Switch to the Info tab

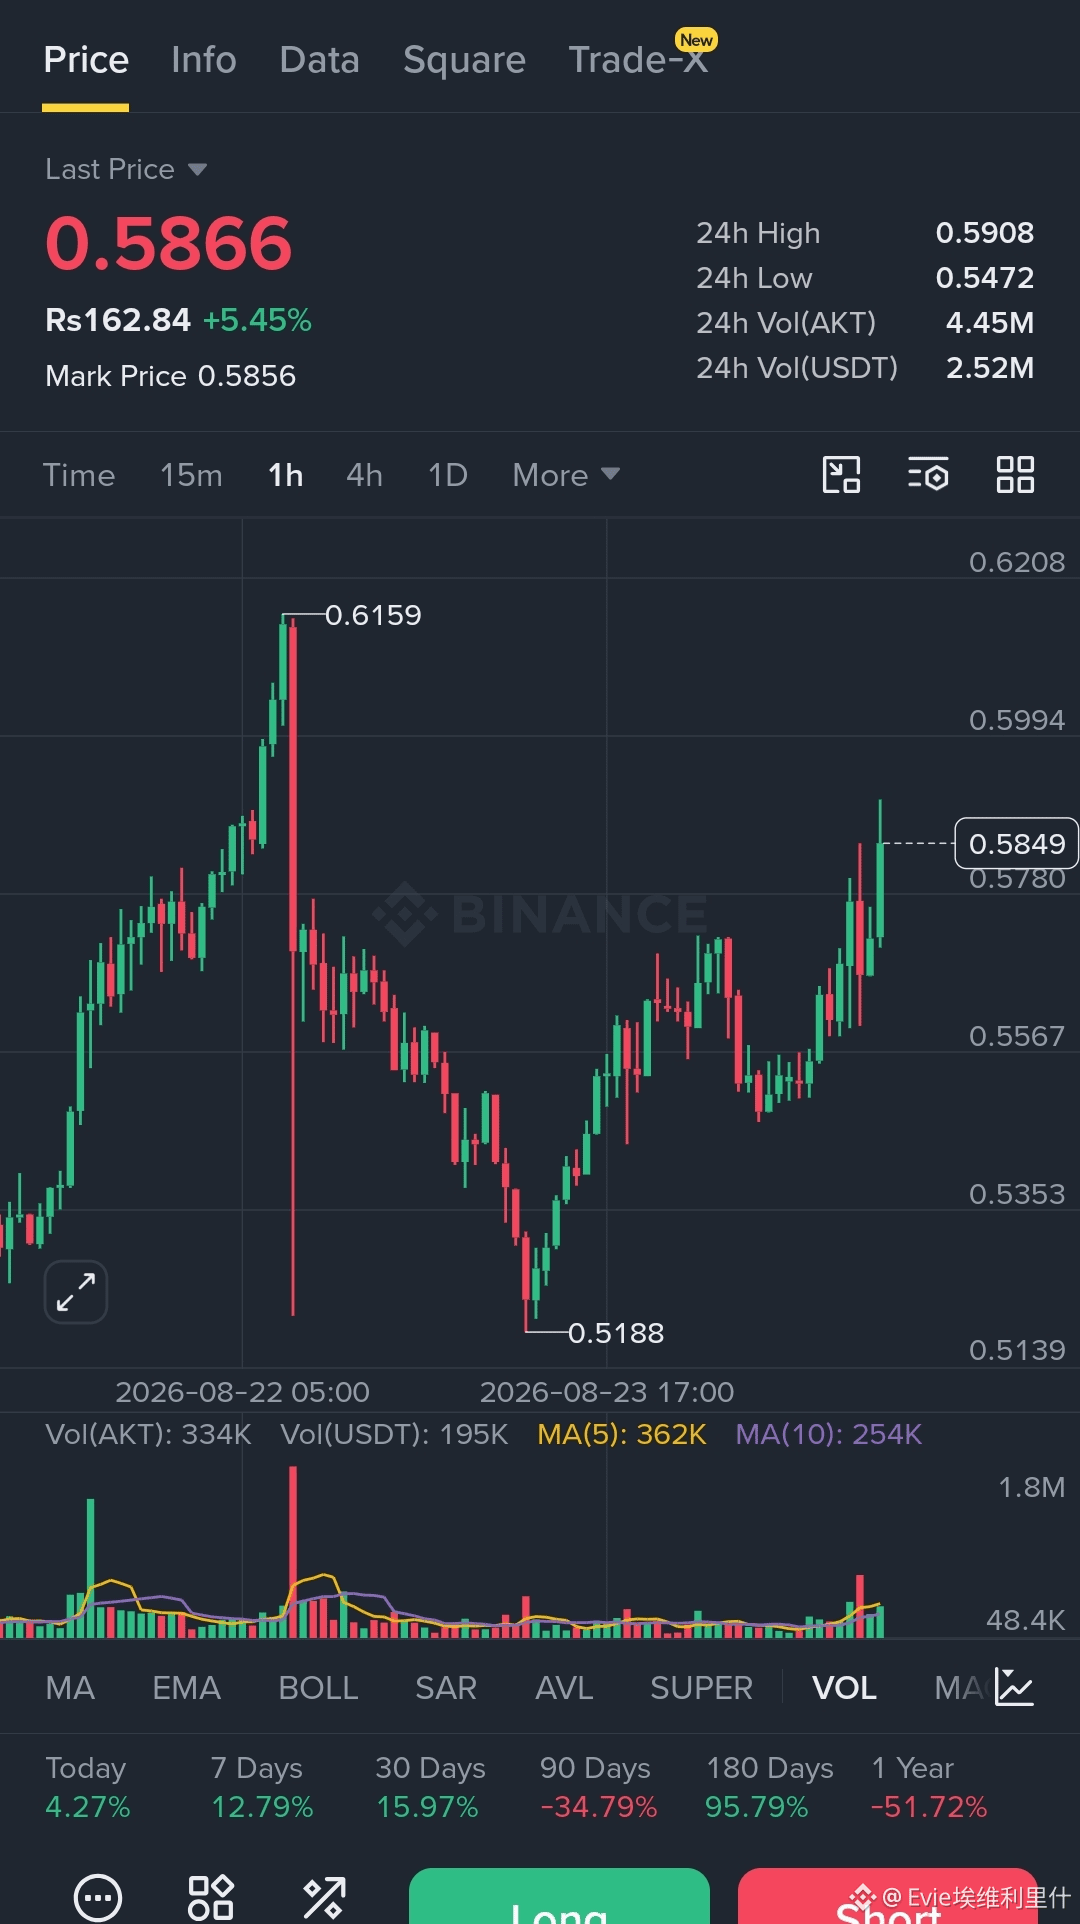click(x=204, y=60)
